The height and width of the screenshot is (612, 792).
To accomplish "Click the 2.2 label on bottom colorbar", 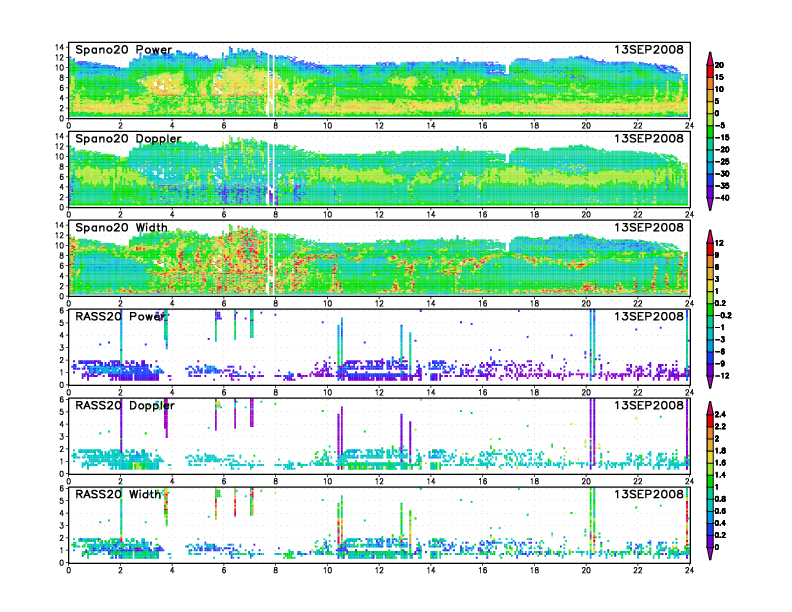I will [x=721, y=426].
